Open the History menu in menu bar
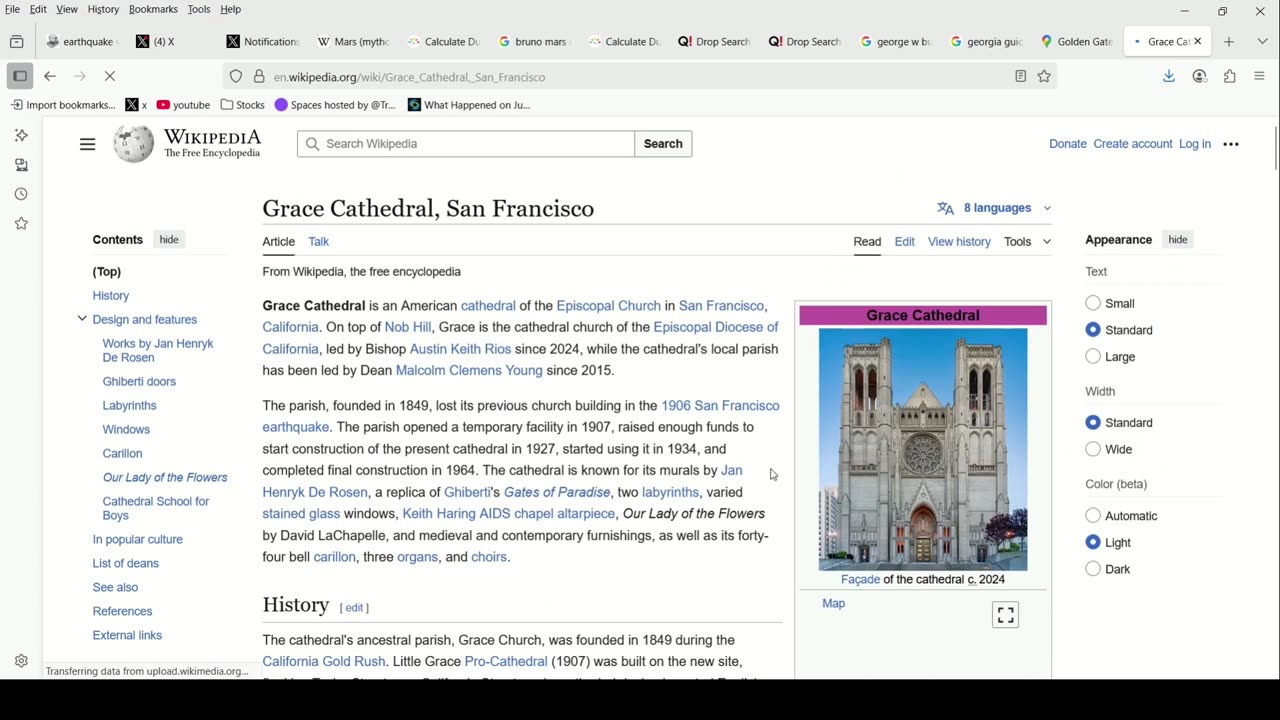 coord(103,9)
